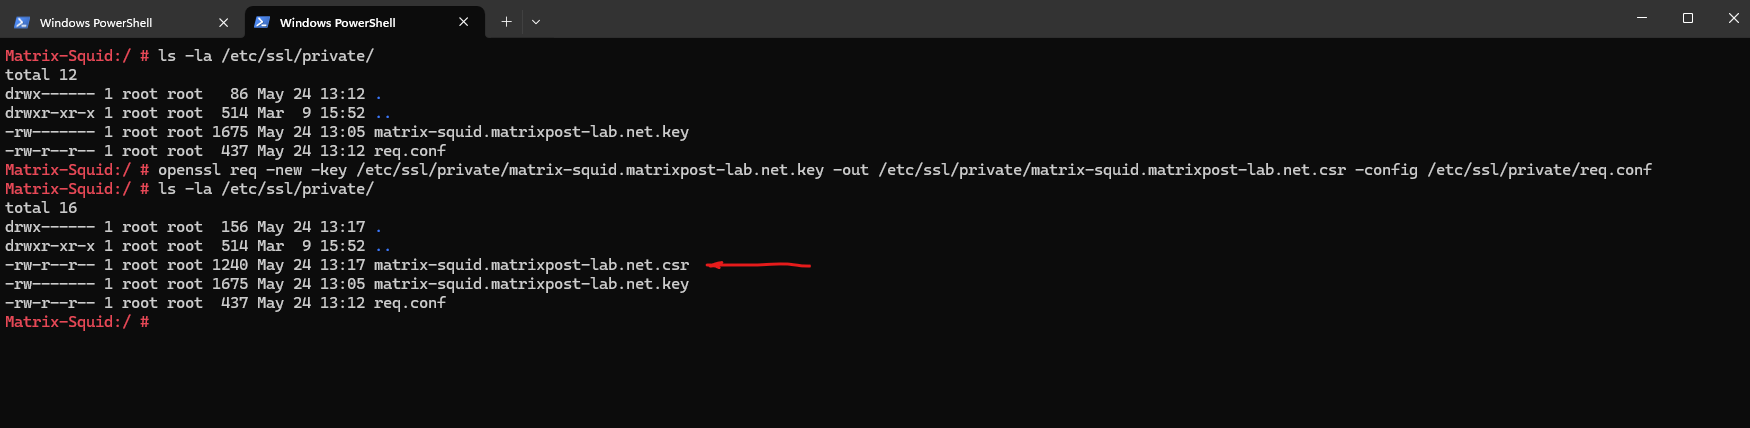Click the red arrow annotation
The height and width of the screenshot is (428, 1750).
[758, 265]
